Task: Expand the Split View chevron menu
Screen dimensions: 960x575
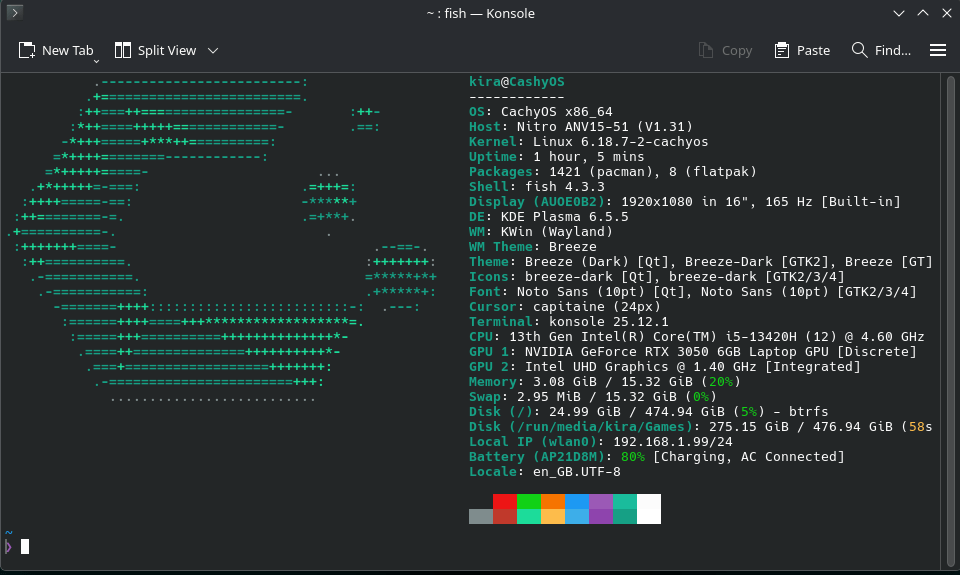Action: click(x=213, y=50)
